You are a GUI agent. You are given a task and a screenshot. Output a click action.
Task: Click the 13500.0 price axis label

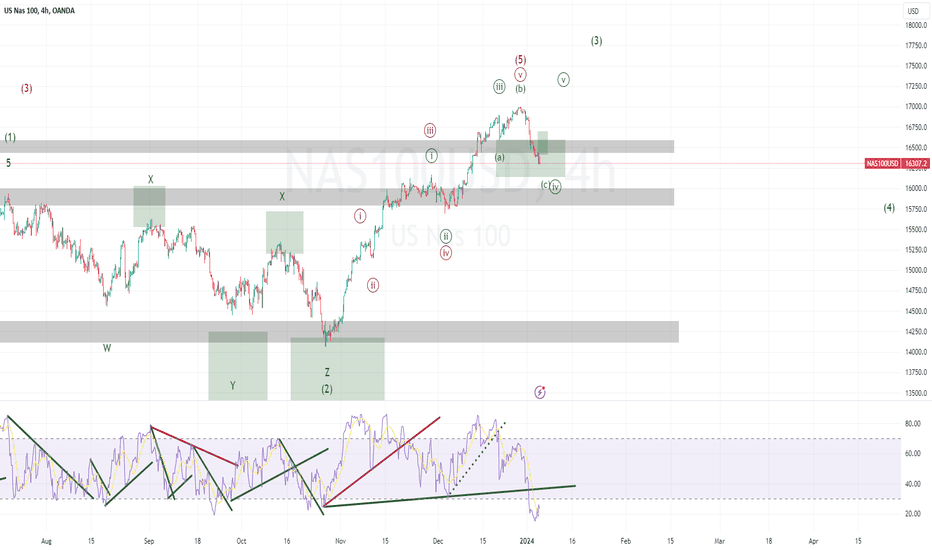[916, 393]
